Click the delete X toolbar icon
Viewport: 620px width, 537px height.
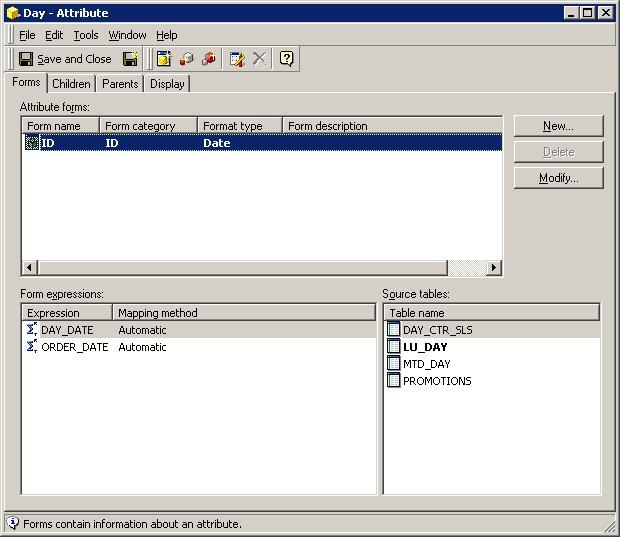click(x=259, y=59)
